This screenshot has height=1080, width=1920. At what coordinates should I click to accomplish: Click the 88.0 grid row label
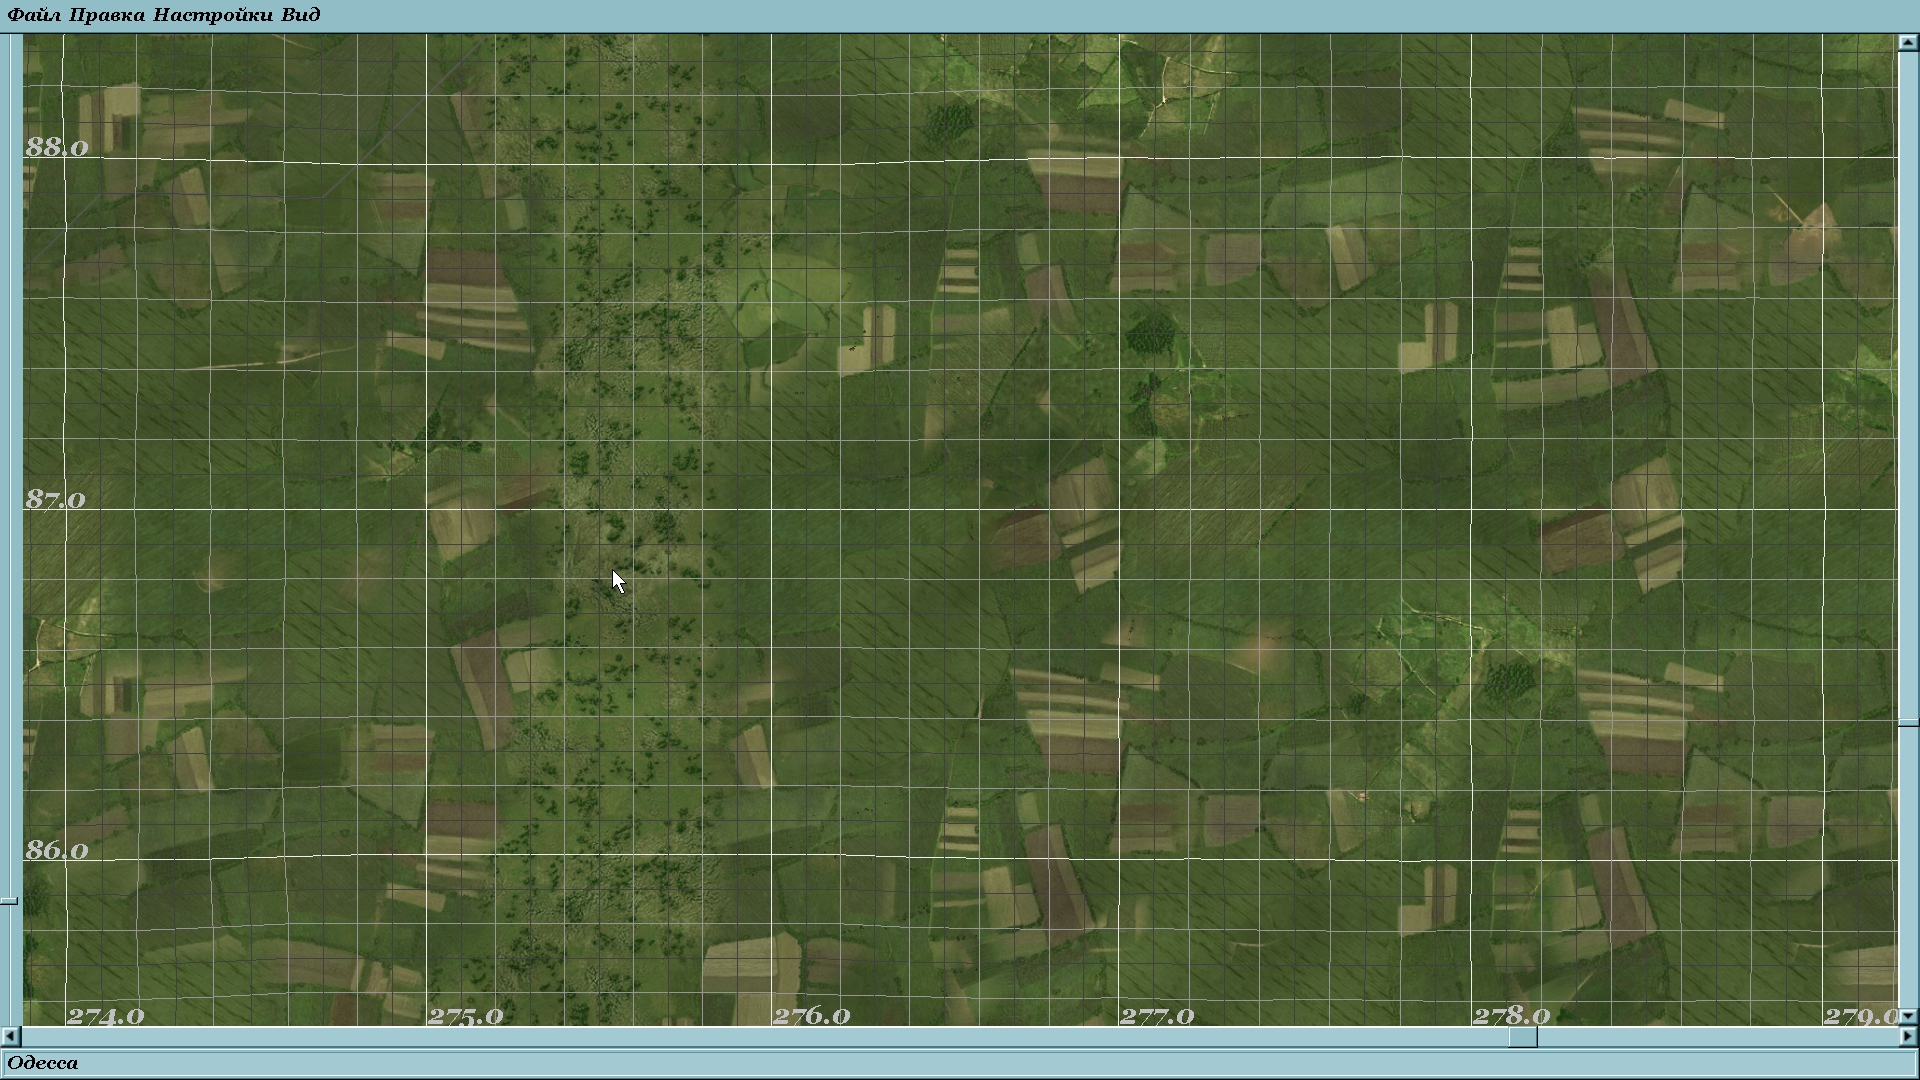(x=57, y=148)
